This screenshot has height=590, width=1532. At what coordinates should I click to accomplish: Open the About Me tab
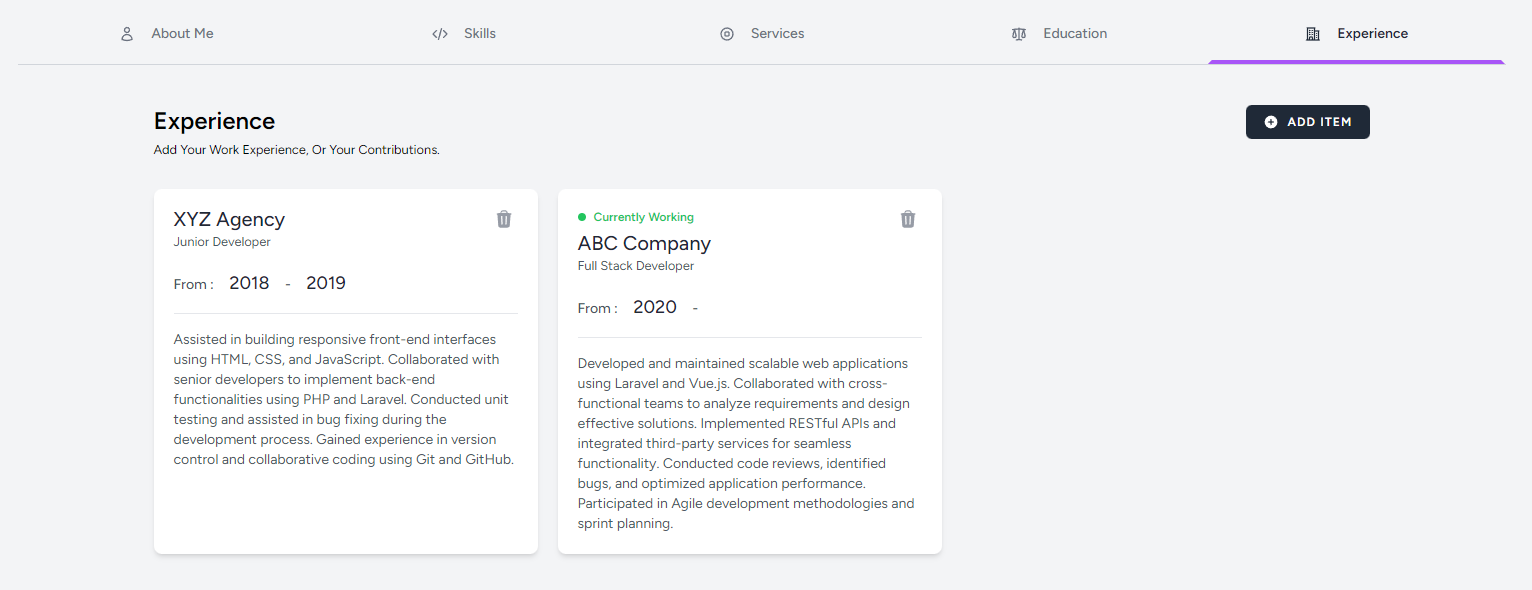[182, 34]
